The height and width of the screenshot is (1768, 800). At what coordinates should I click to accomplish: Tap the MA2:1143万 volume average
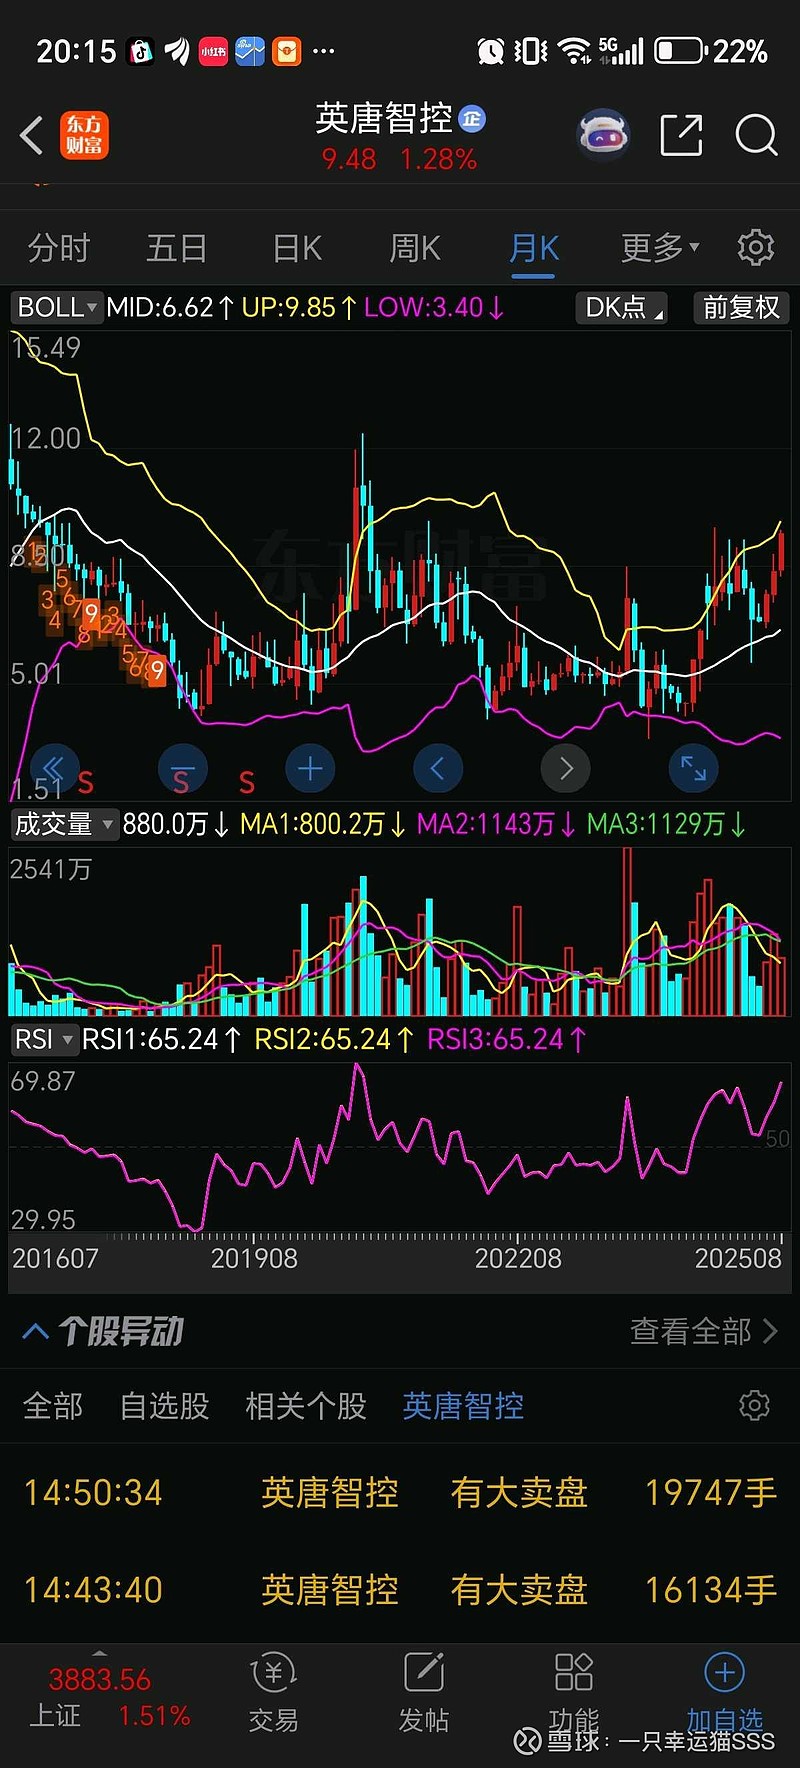[x=496, y=824]
